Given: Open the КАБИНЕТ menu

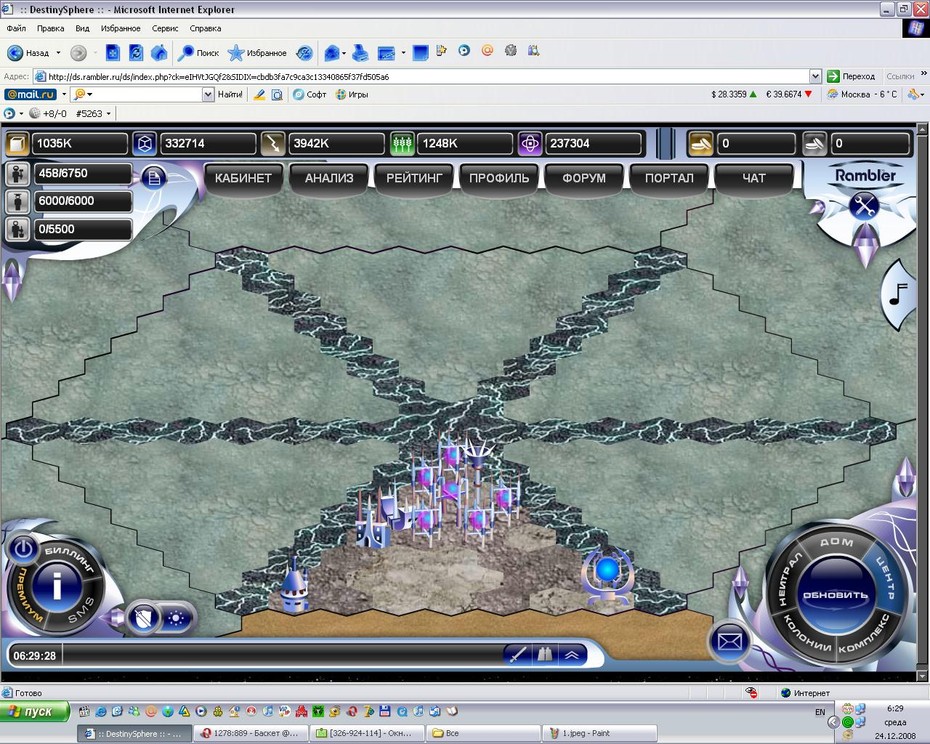Looking at the screenshot, I should [x=243, y=178].
